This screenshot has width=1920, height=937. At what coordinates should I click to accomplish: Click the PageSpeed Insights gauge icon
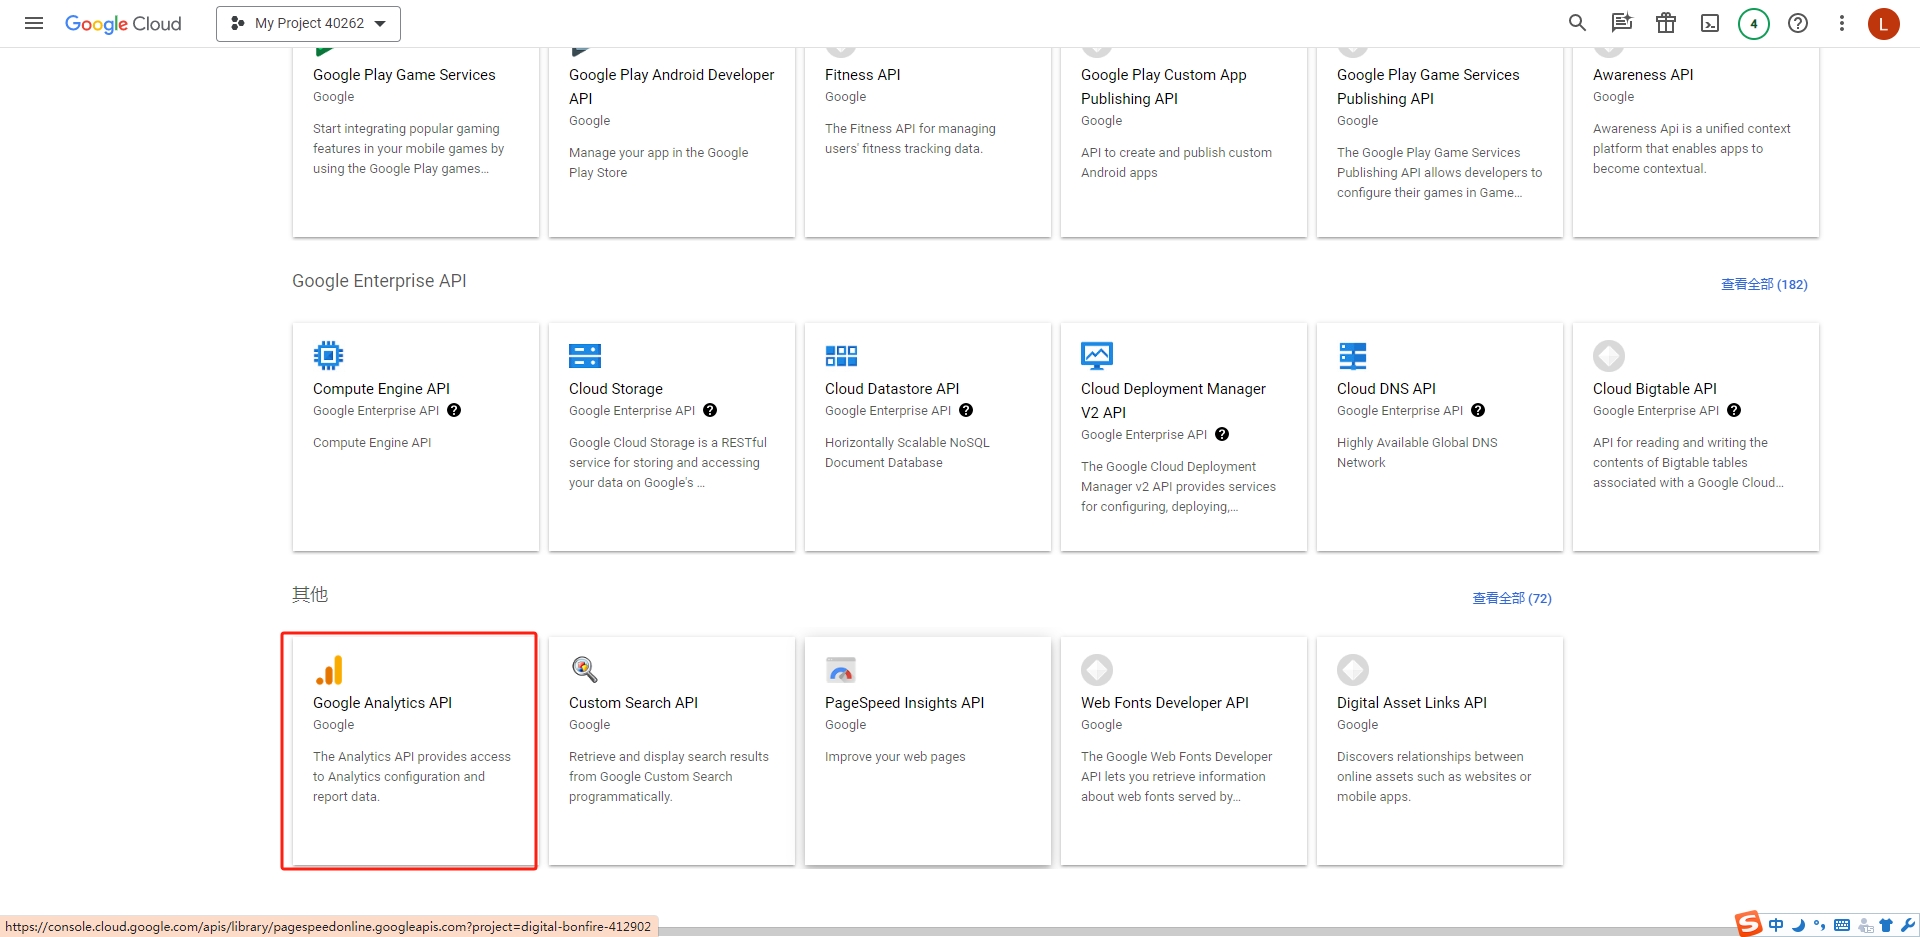click(841, 669)
